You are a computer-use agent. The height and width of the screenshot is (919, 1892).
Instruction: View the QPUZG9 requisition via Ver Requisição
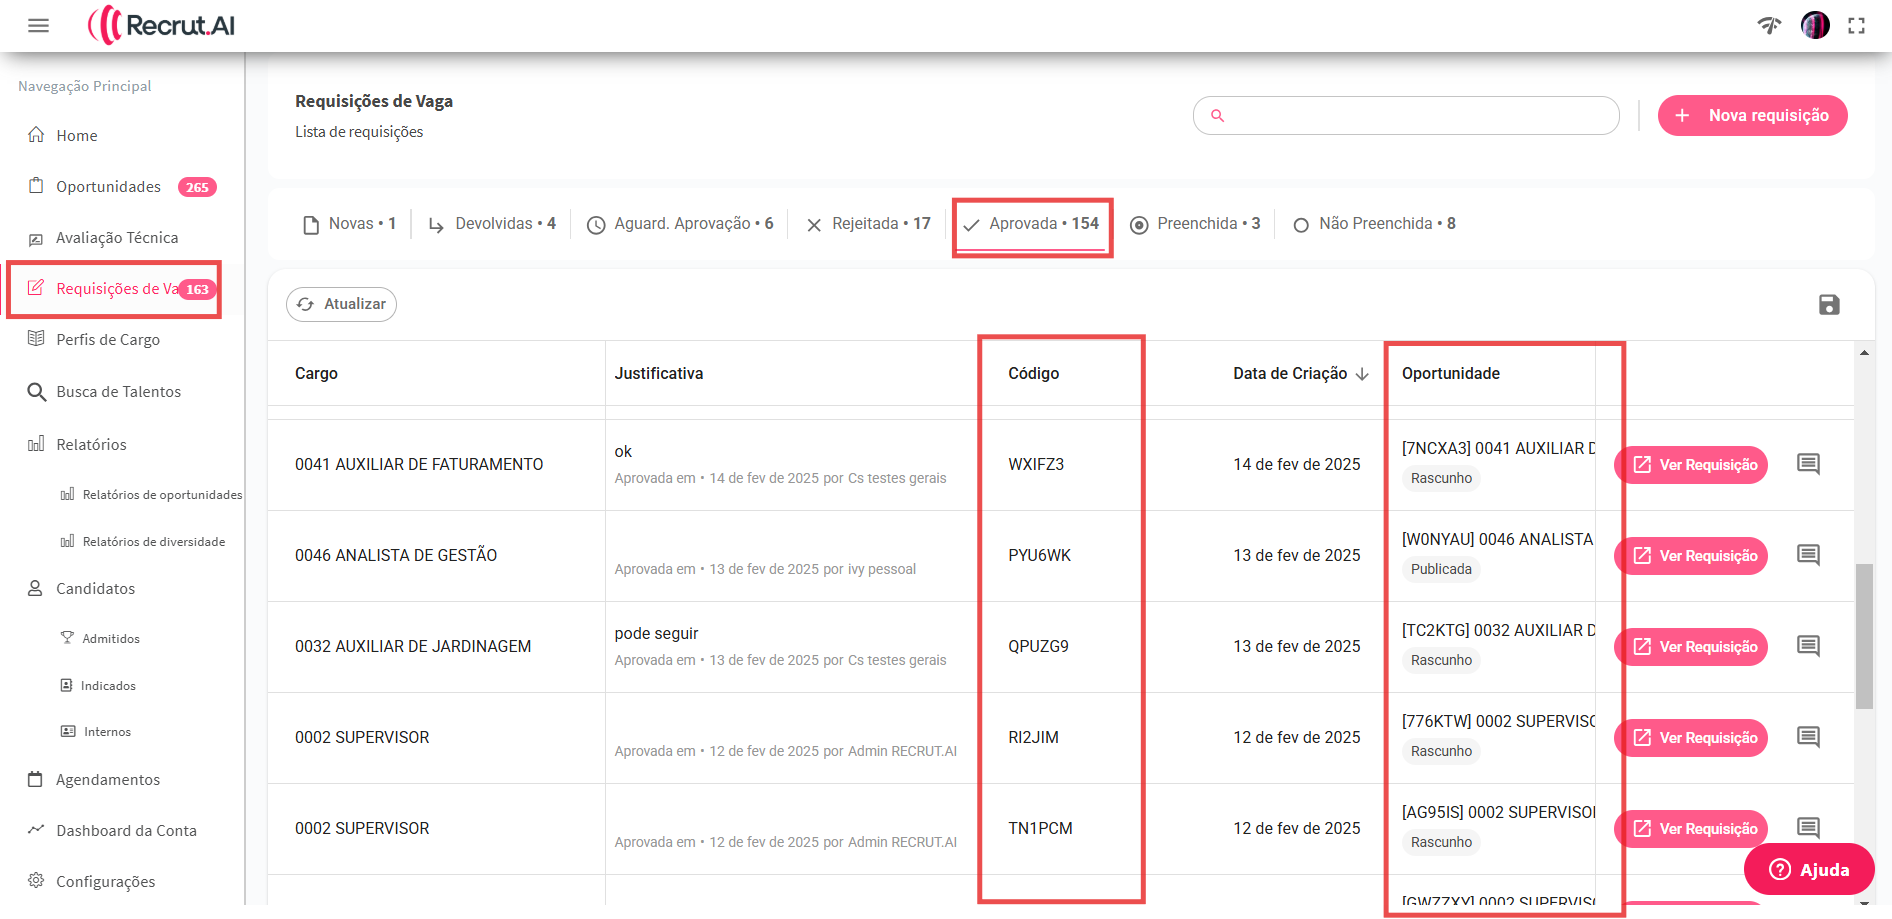coord(1692,647)
